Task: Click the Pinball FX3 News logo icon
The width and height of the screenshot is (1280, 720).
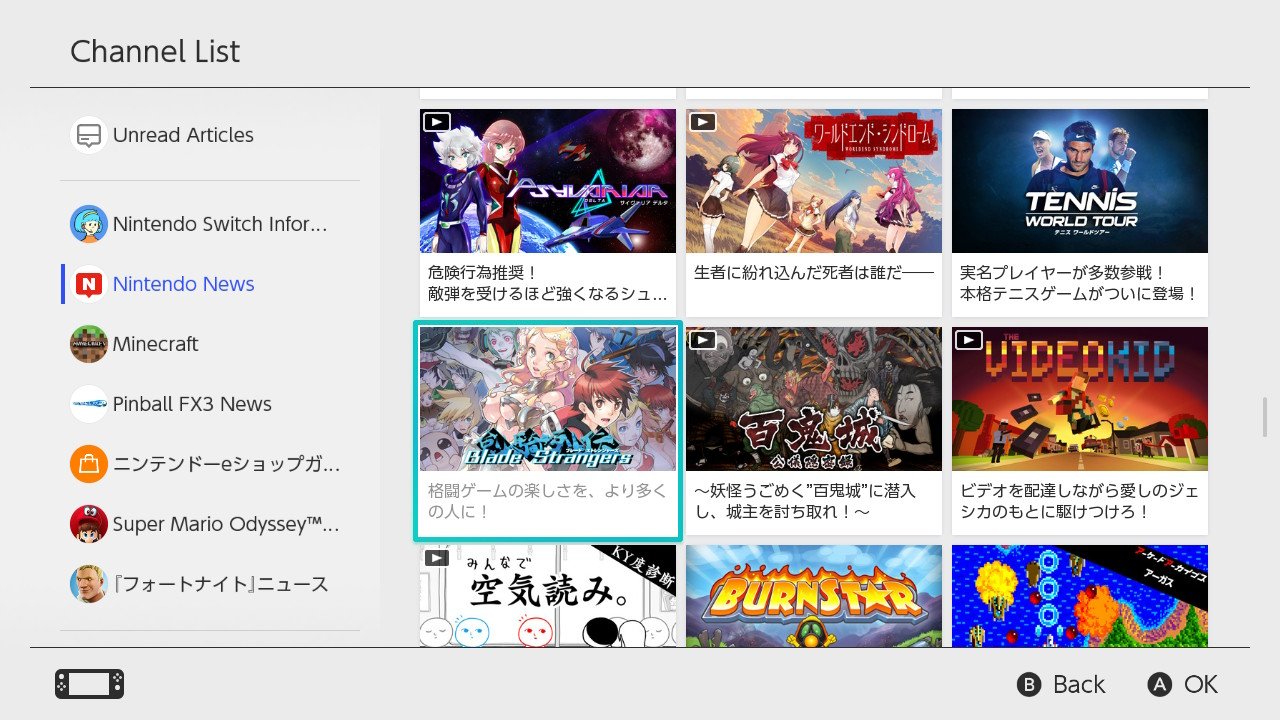Action: [x=89, y=404]
